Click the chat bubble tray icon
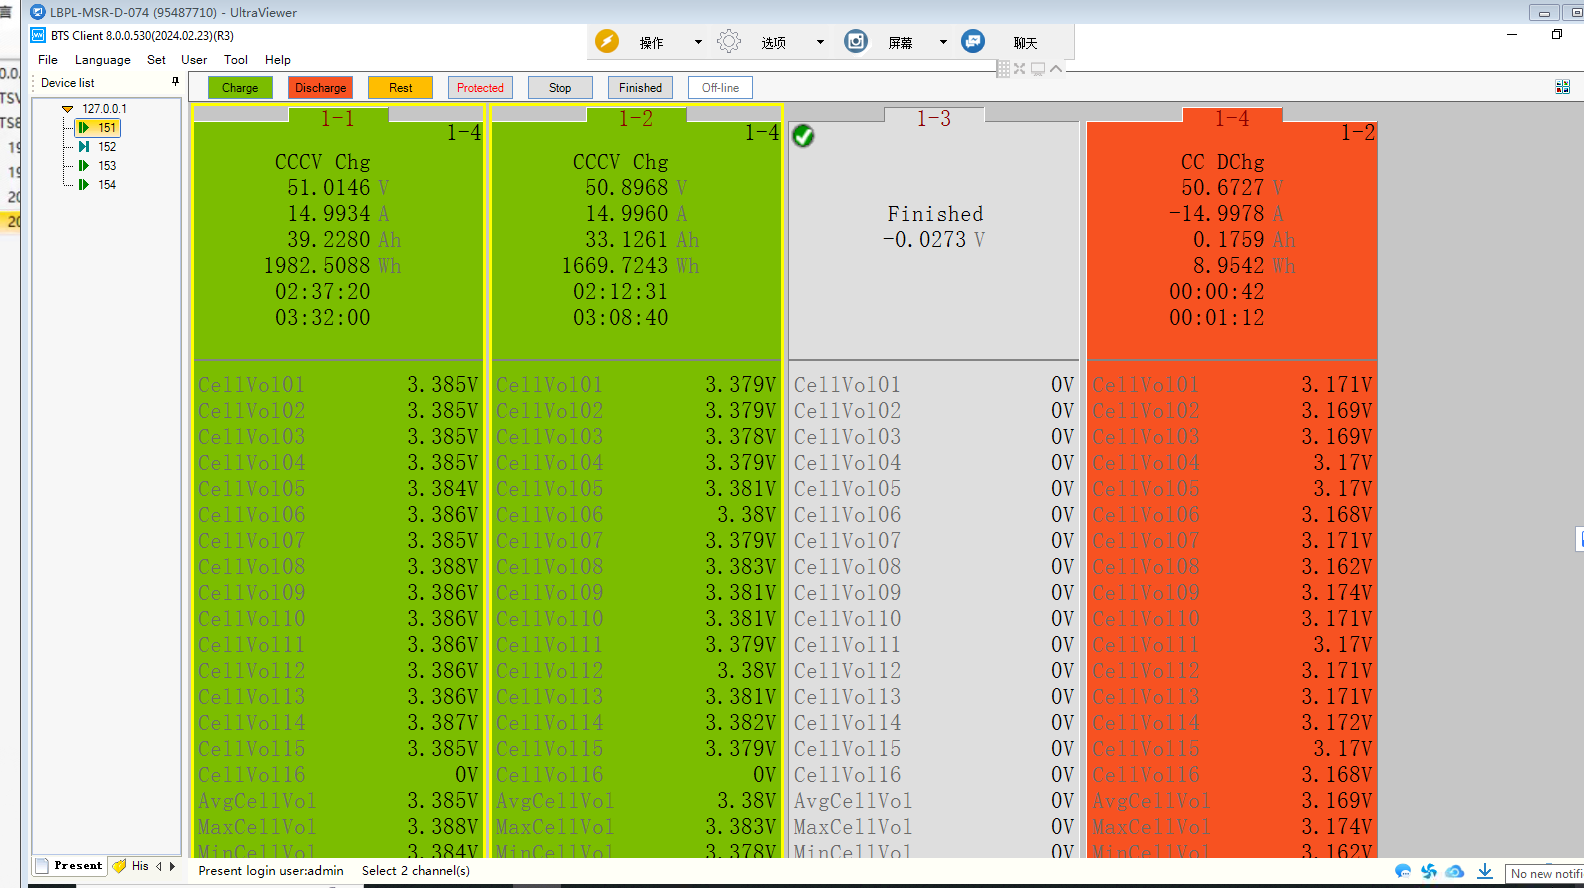The image size is (1584, 888). click(1403, 872)
